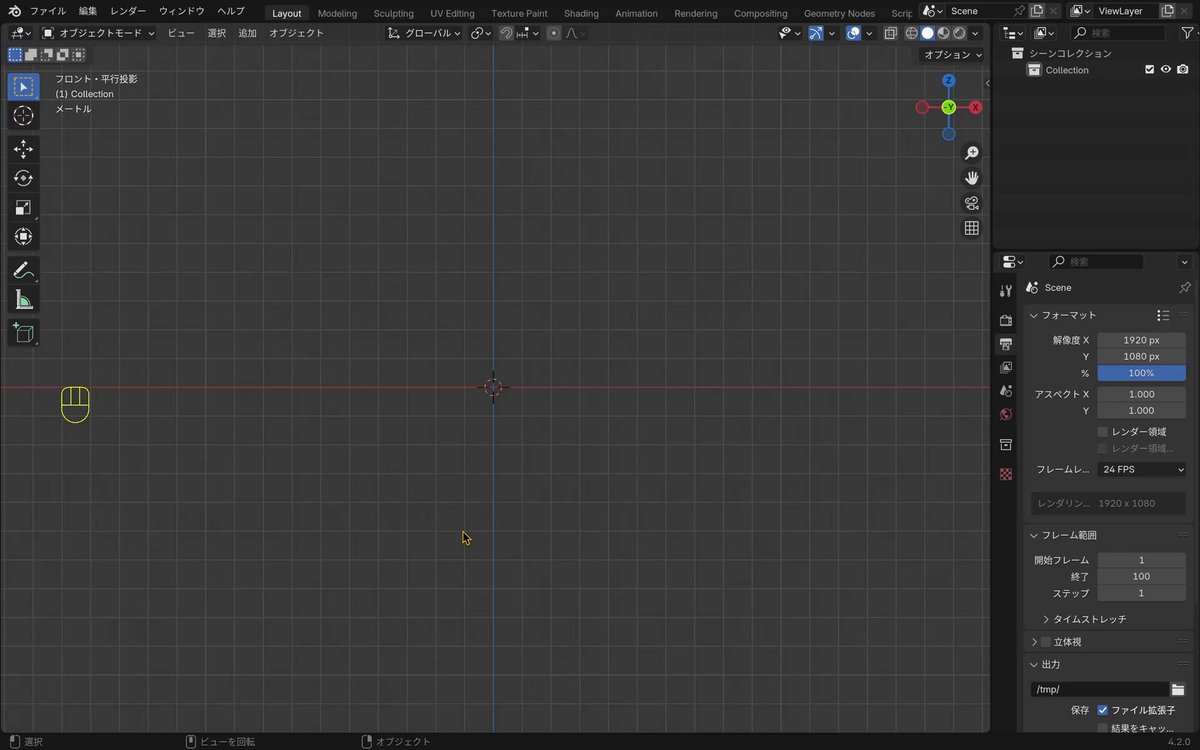This screenshot has width=1200, height=750.
Task: Open the 24 FPS frame rate dropdown
Action: [1141, 469]
